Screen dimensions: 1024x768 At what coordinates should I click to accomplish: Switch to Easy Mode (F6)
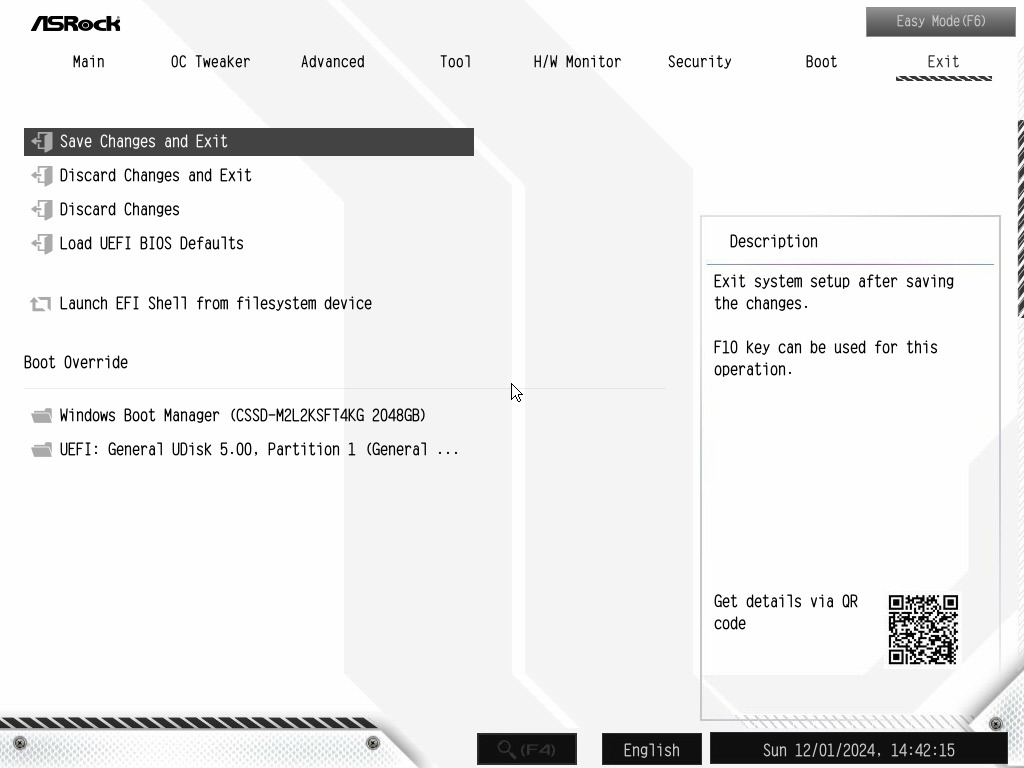[940, 22]
